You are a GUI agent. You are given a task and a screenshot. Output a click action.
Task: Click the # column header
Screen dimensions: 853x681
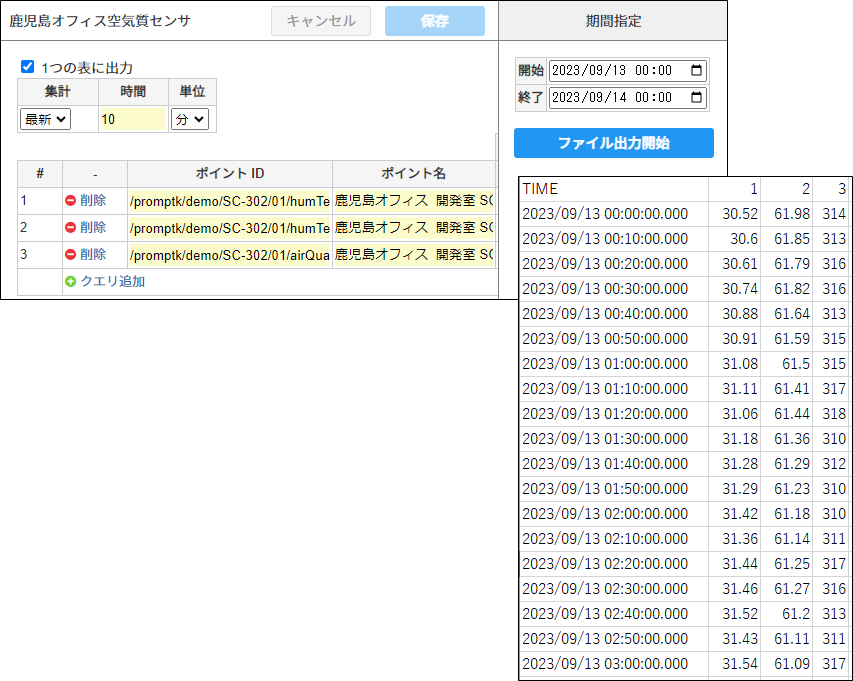(40, 174)
